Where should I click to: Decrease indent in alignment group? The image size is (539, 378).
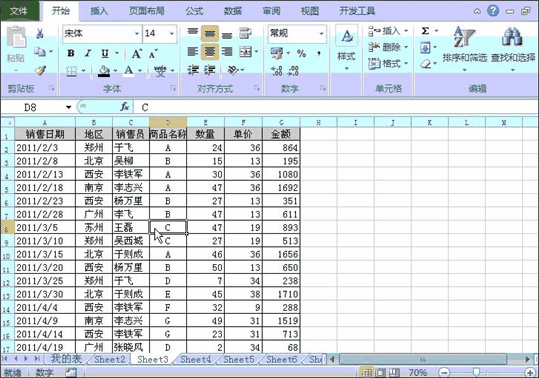(193, 70)
